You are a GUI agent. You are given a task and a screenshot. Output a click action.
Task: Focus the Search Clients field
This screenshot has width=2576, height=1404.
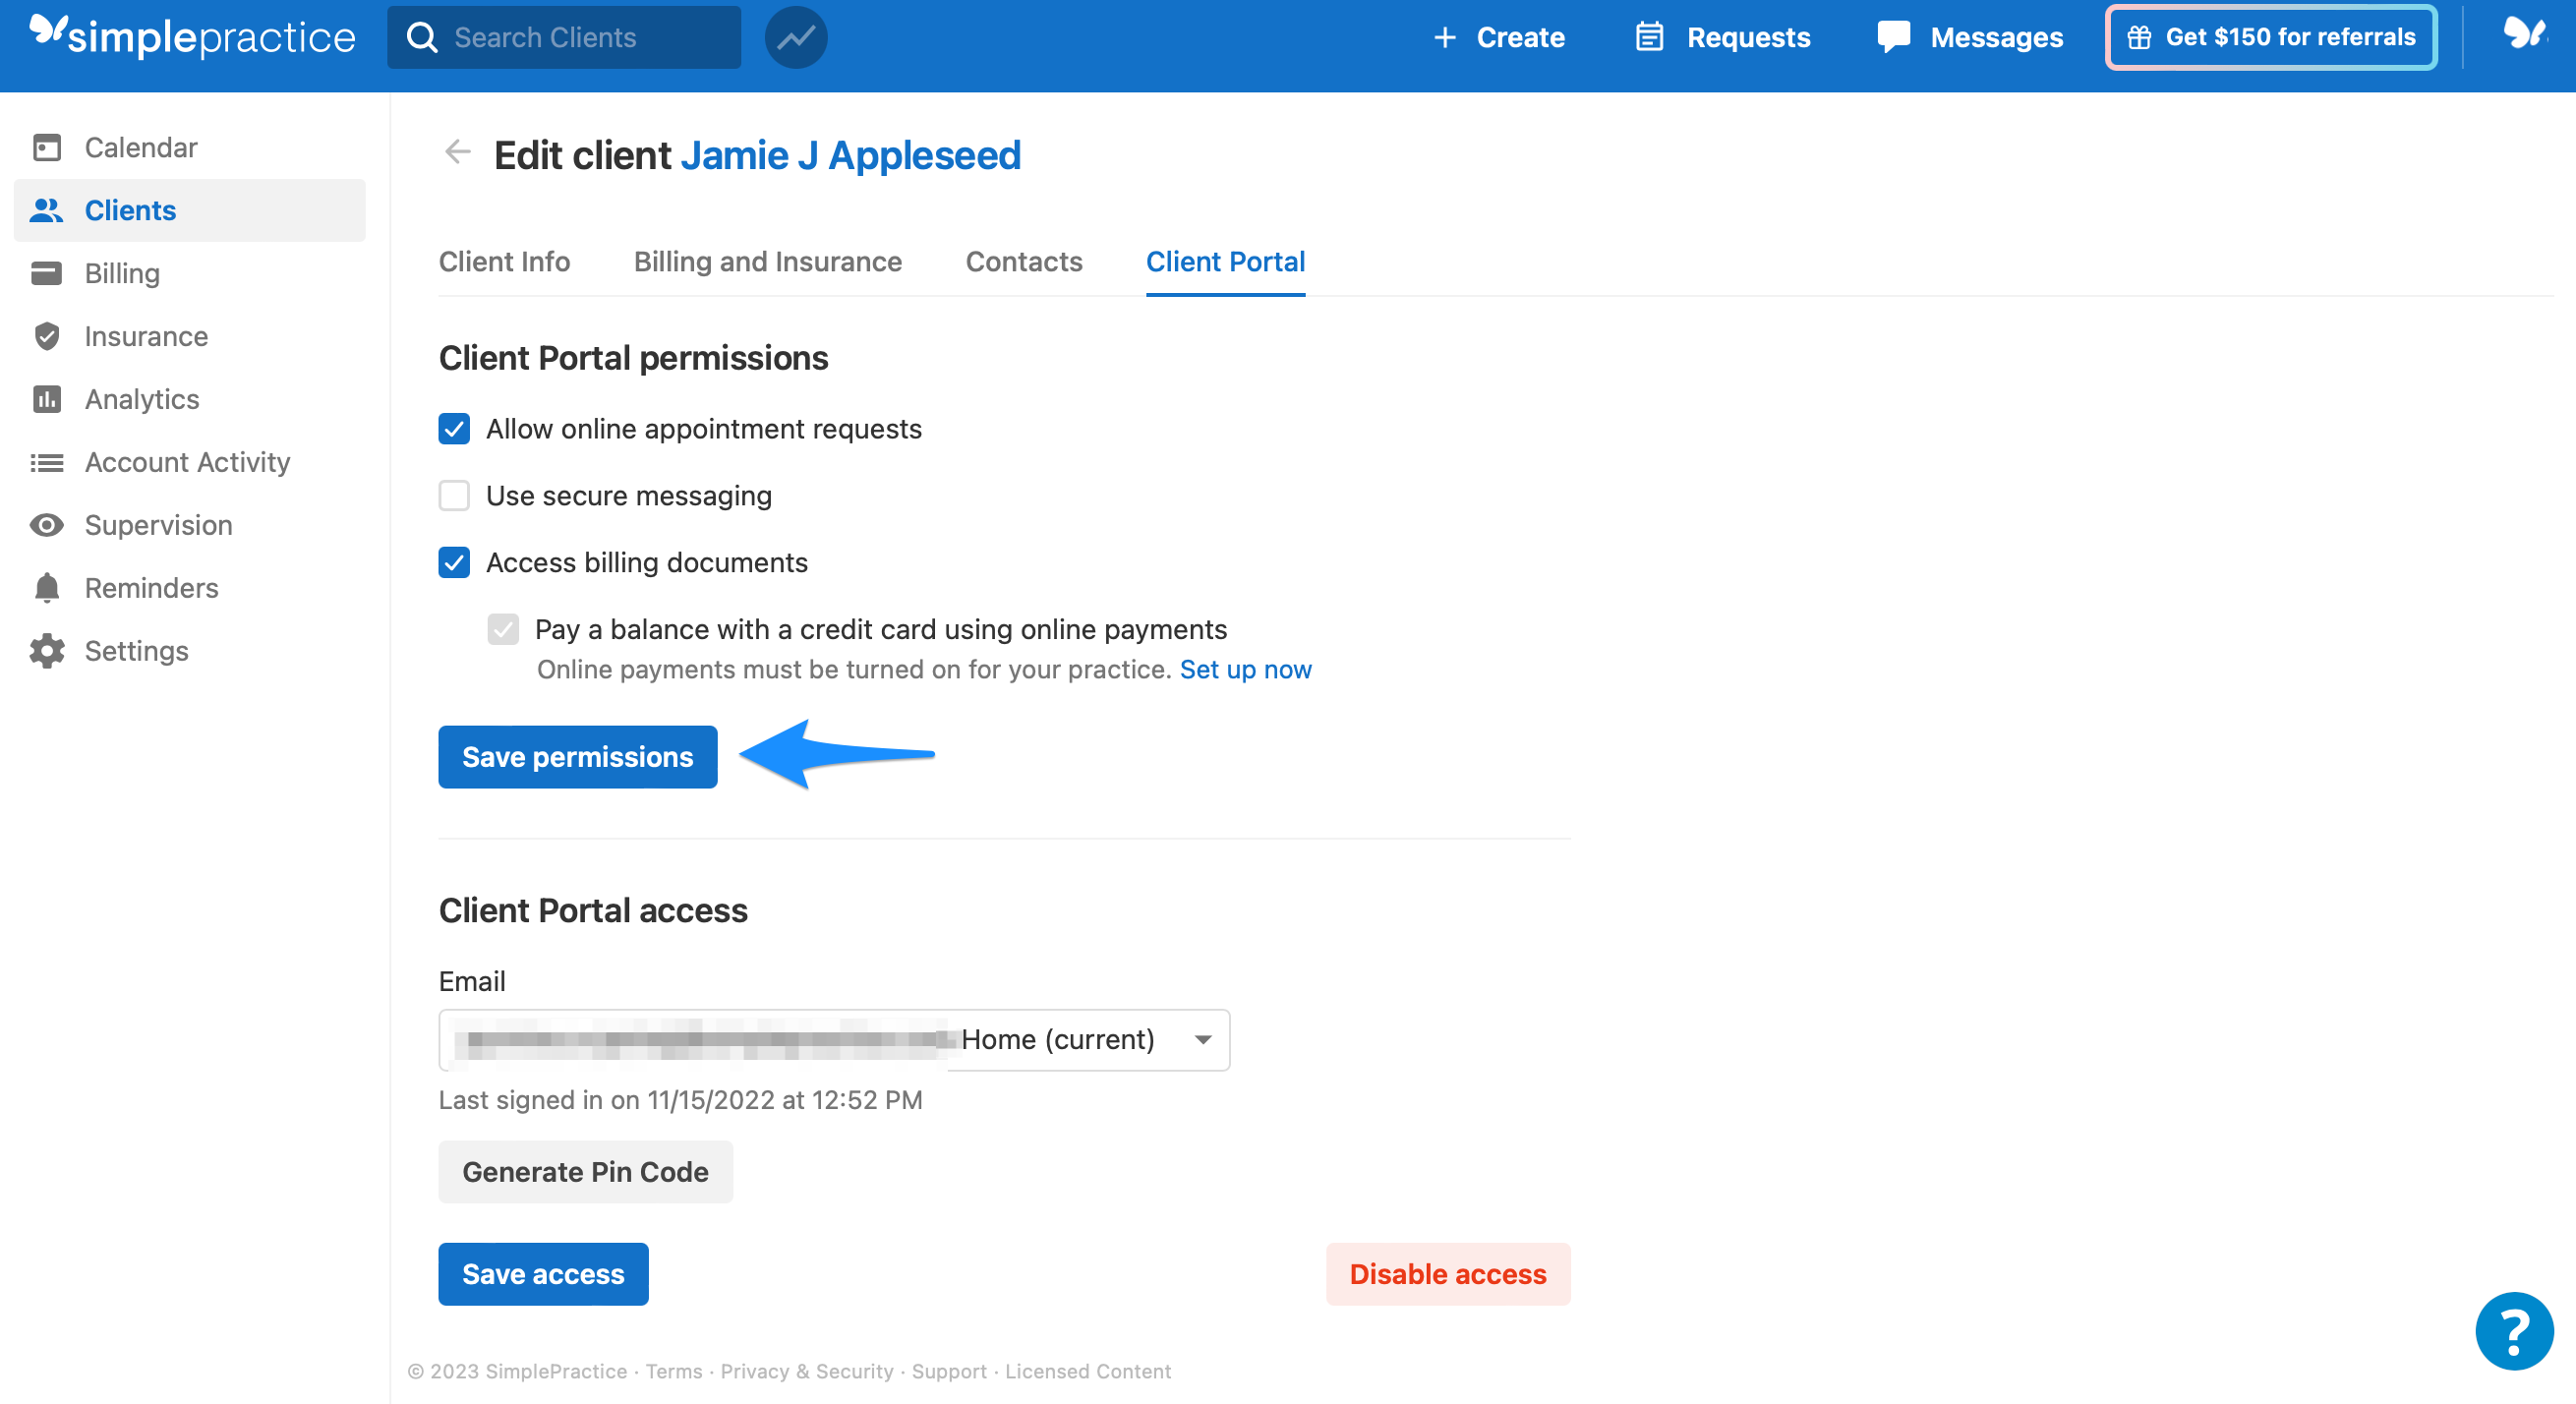[564, 38]
